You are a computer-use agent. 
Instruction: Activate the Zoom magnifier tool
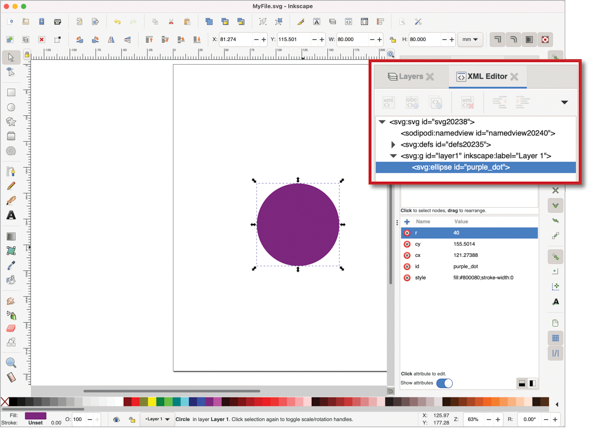pyautogui.click(x=11, y=362)
